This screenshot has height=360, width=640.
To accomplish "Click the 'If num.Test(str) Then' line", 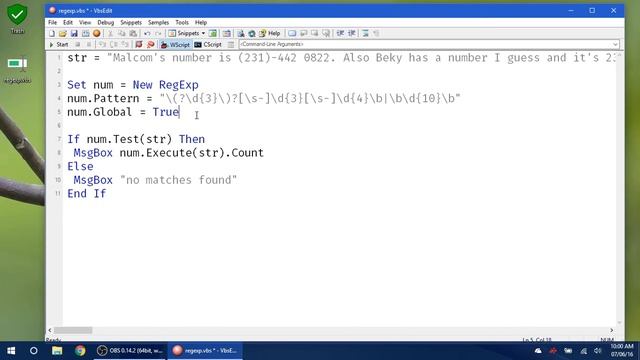I will [x=136, y=139].
